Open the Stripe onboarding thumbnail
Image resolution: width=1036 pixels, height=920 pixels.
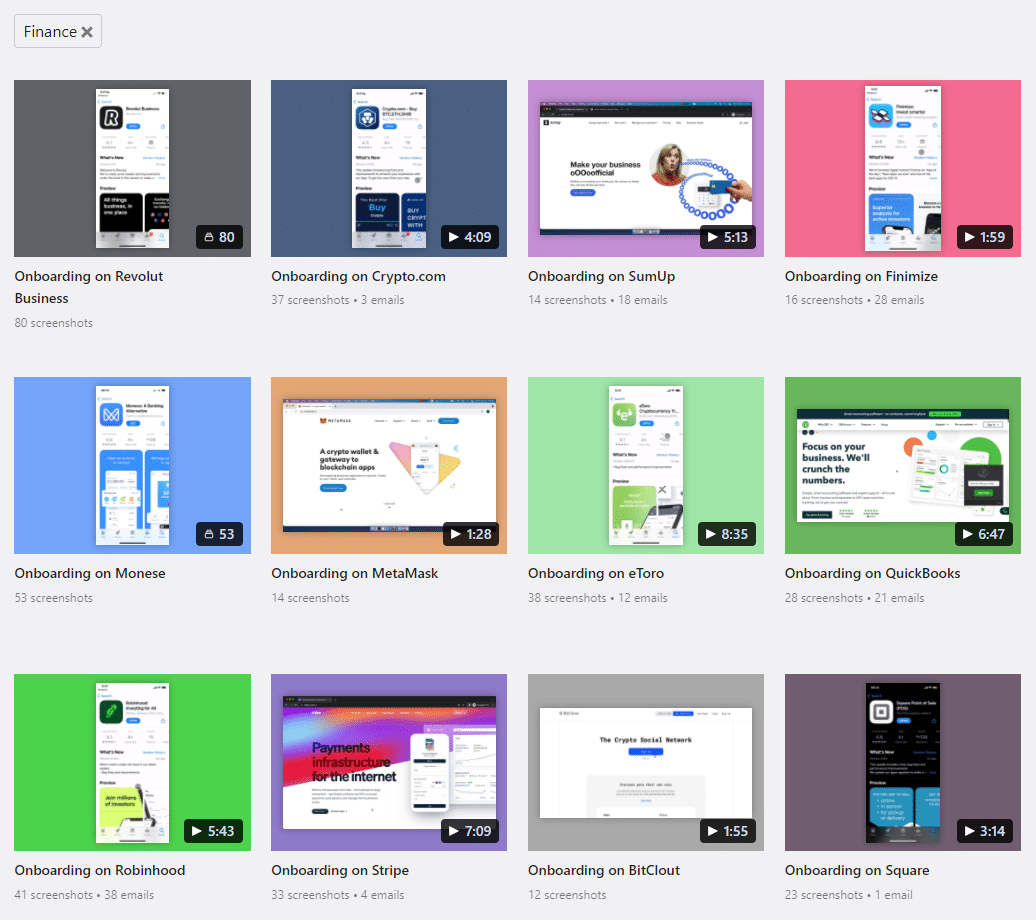click(388, 762)
